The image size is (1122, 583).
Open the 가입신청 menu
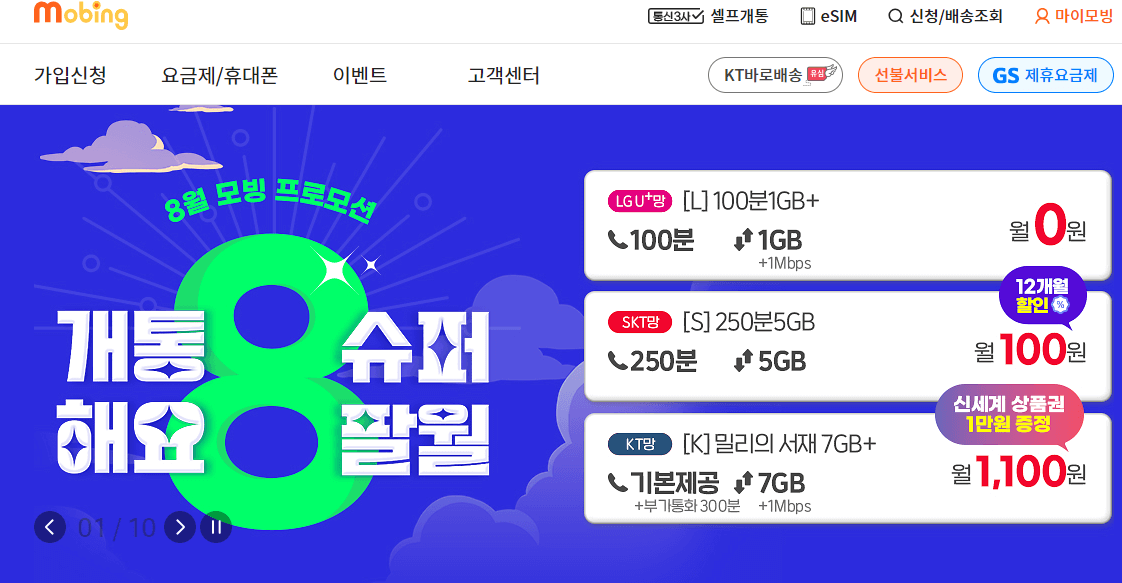click(70, 74)
